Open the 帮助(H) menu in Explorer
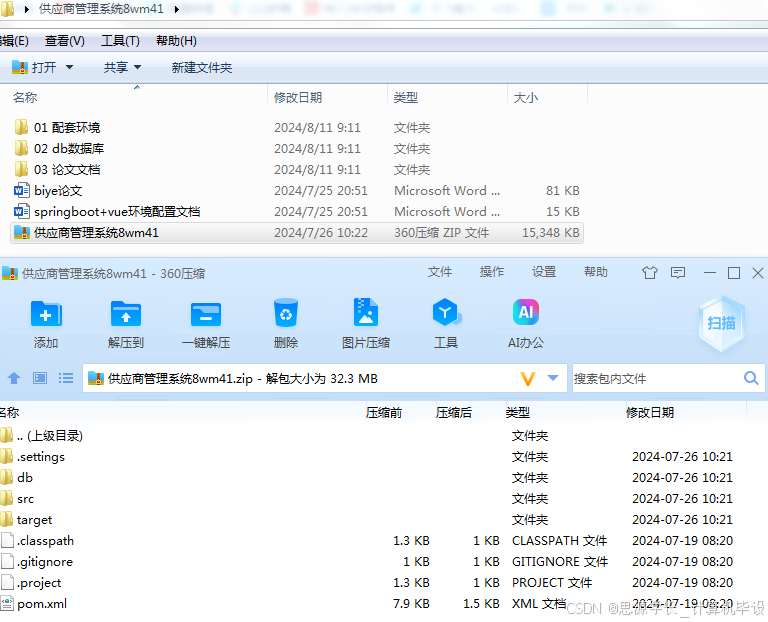Screen dimensions: 768x622 (176, 41)
